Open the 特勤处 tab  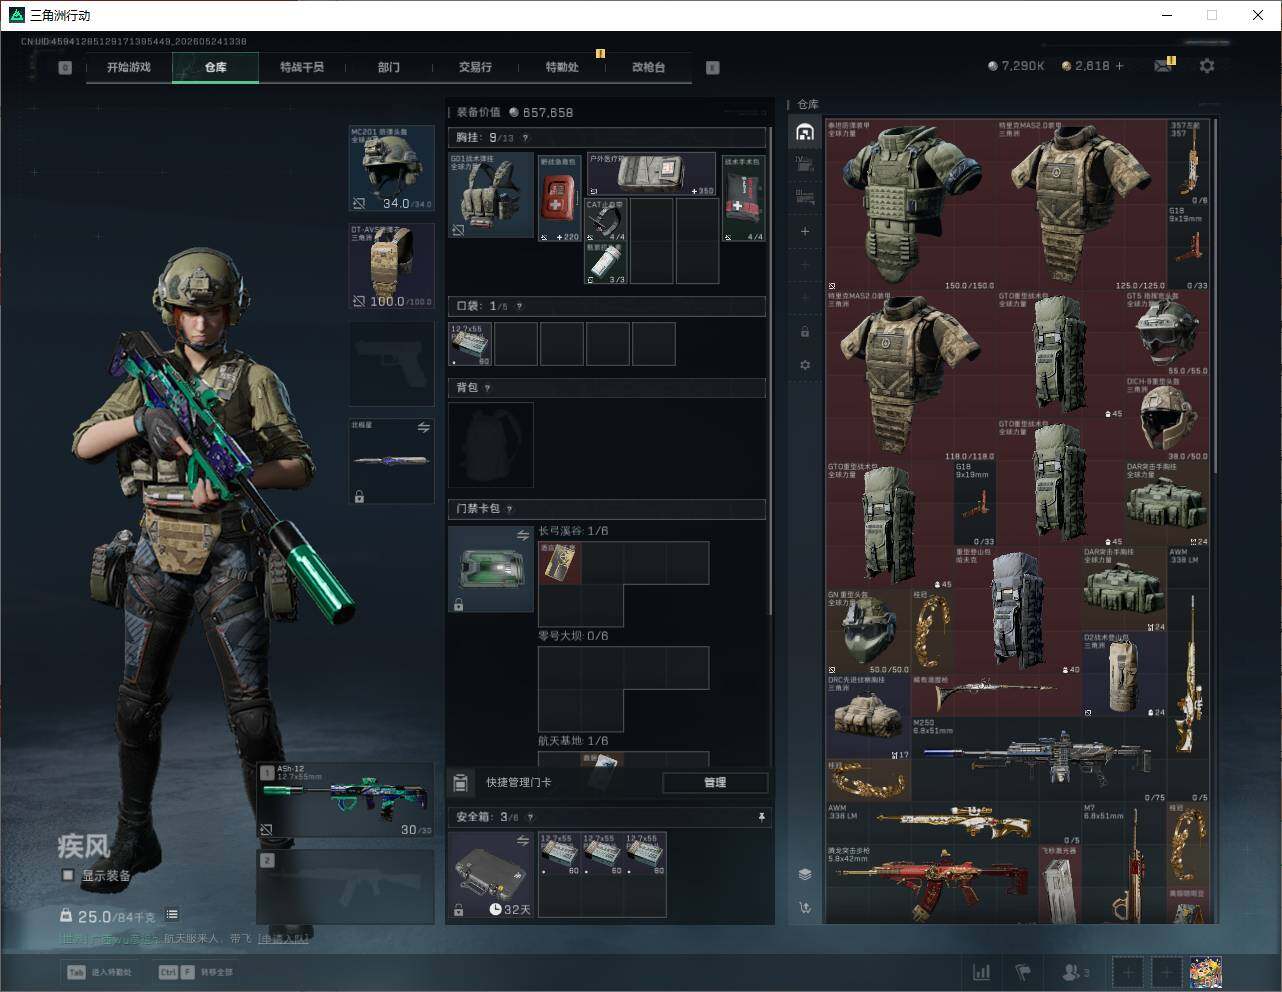[x=562, y=67]
